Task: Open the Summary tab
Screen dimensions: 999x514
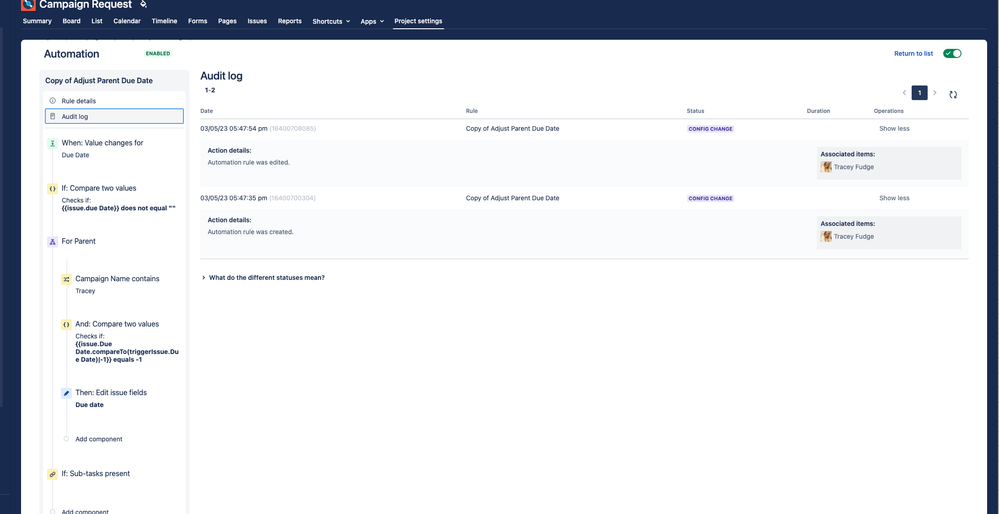Action: 37,21
